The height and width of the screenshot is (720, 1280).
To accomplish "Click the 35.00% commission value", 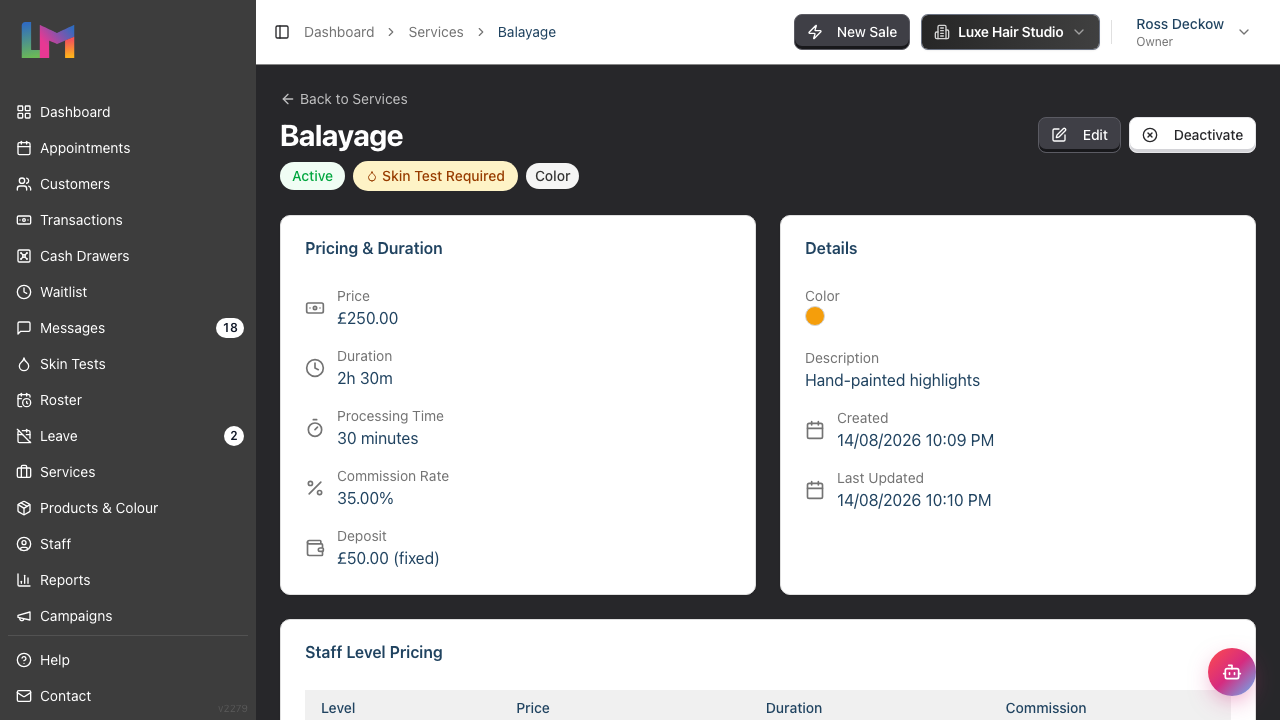I will (x=365, y=498).
